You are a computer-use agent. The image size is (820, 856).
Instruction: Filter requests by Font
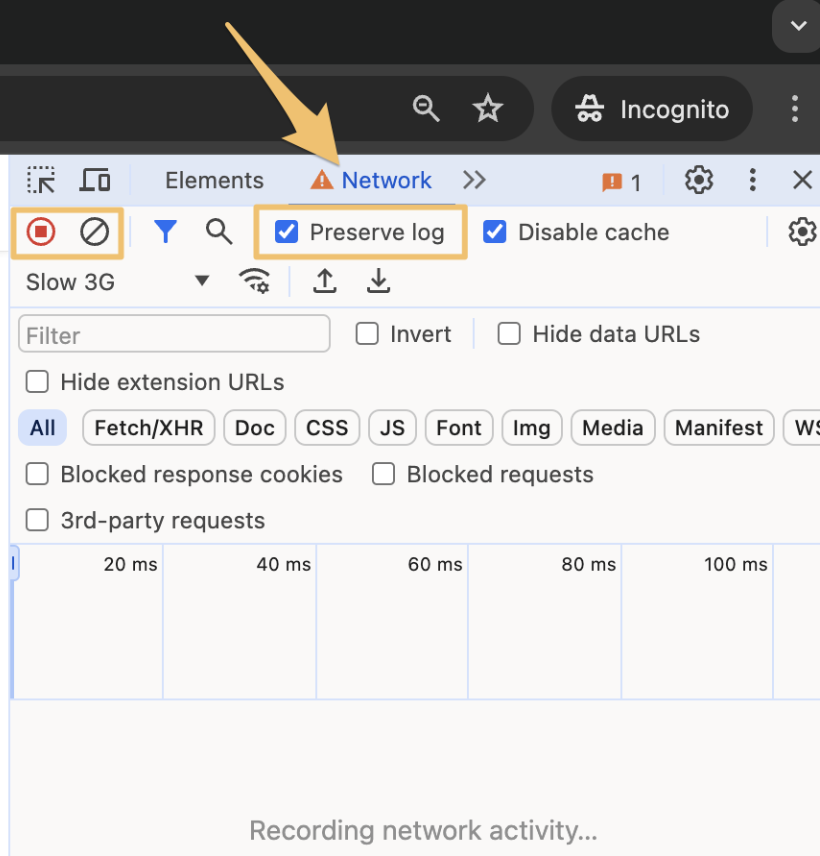coord(459,428)
